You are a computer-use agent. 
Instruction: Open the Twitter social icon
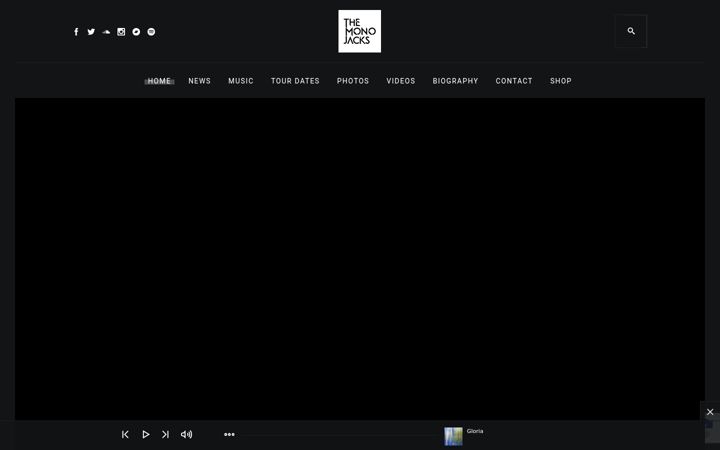point(91,32)
